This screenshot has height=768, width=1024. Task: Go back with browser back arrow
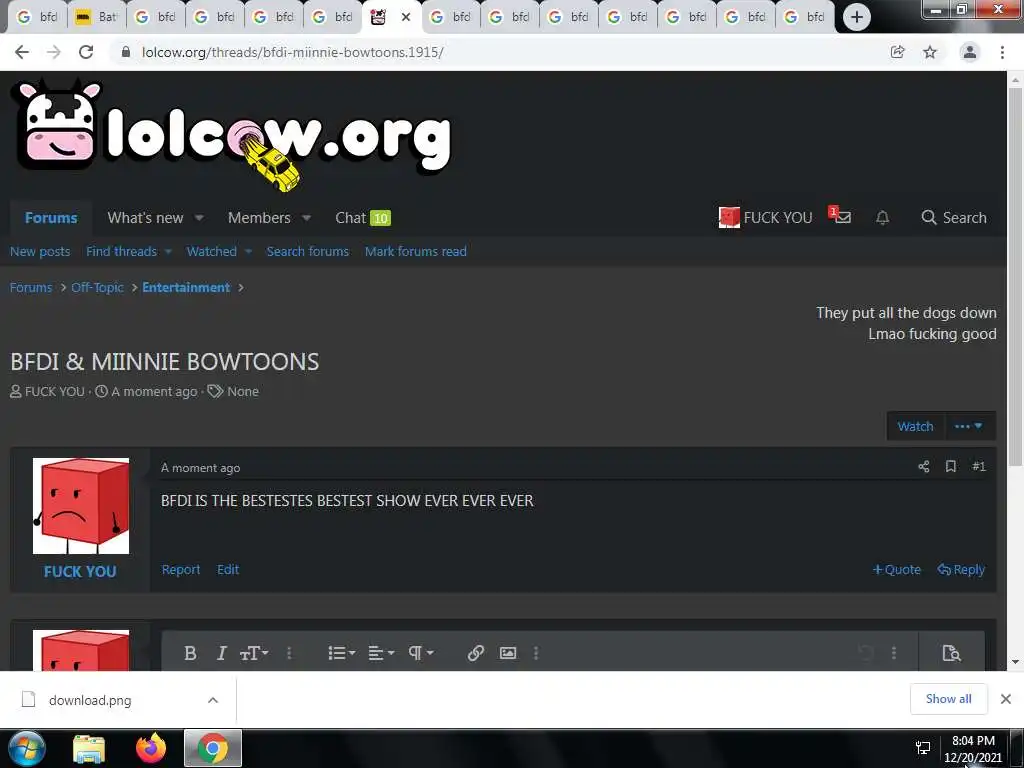pos(22,52)
